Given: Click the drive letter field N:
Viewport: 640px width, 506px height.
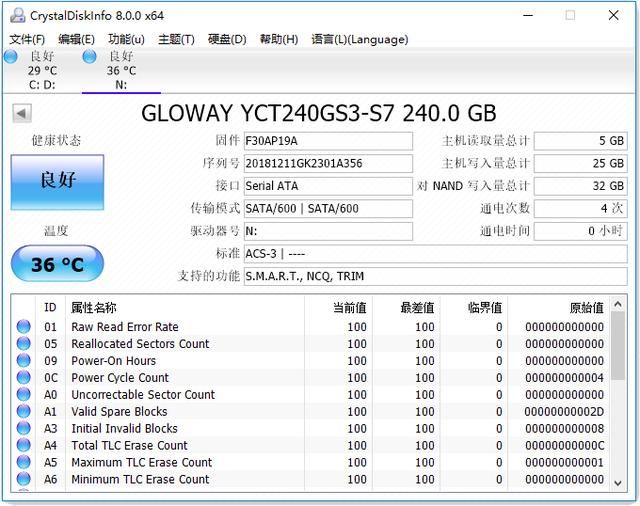Looking at the screenshot, I should (328, 231).
